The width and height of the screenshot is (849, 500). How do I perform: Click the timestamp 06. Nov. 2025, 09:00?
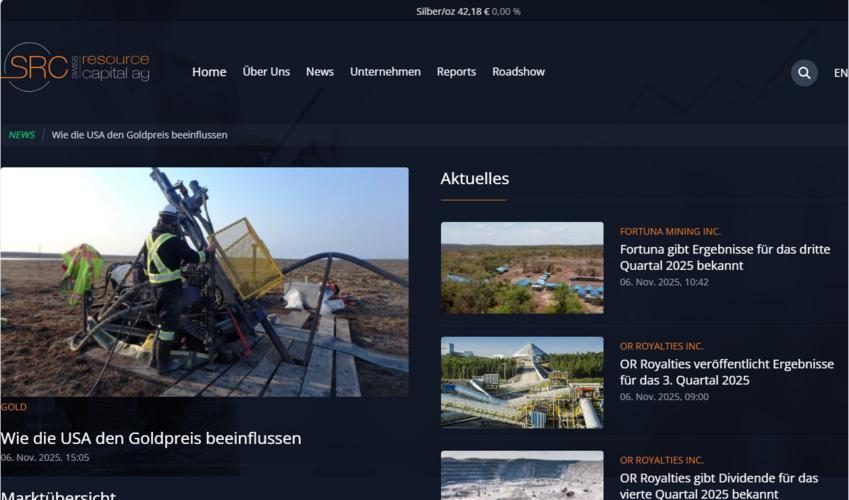tap(664, 397)
